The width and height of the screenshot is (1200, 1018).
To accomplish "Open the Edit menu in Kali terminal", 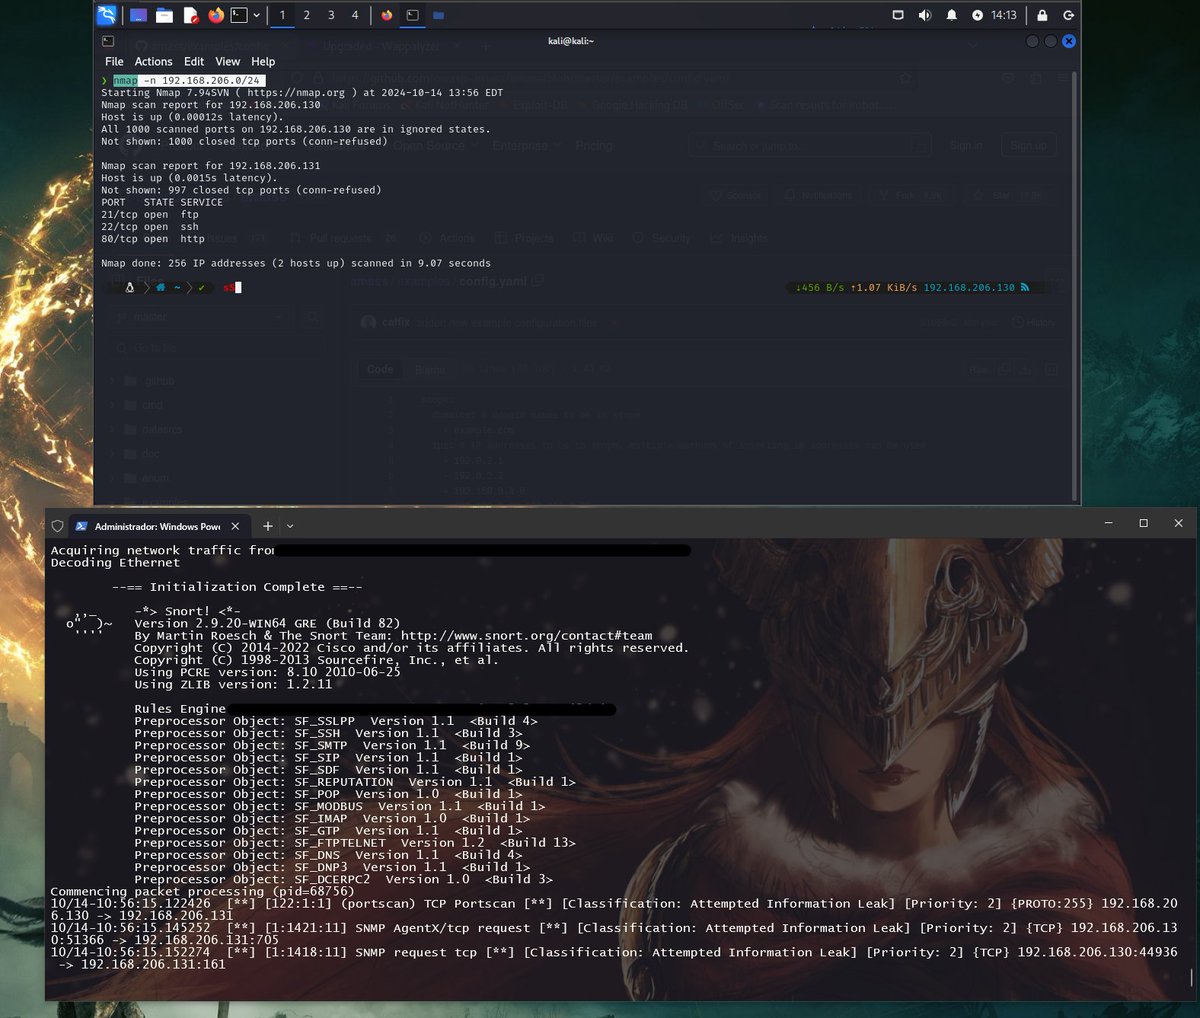I will [194, 61].
